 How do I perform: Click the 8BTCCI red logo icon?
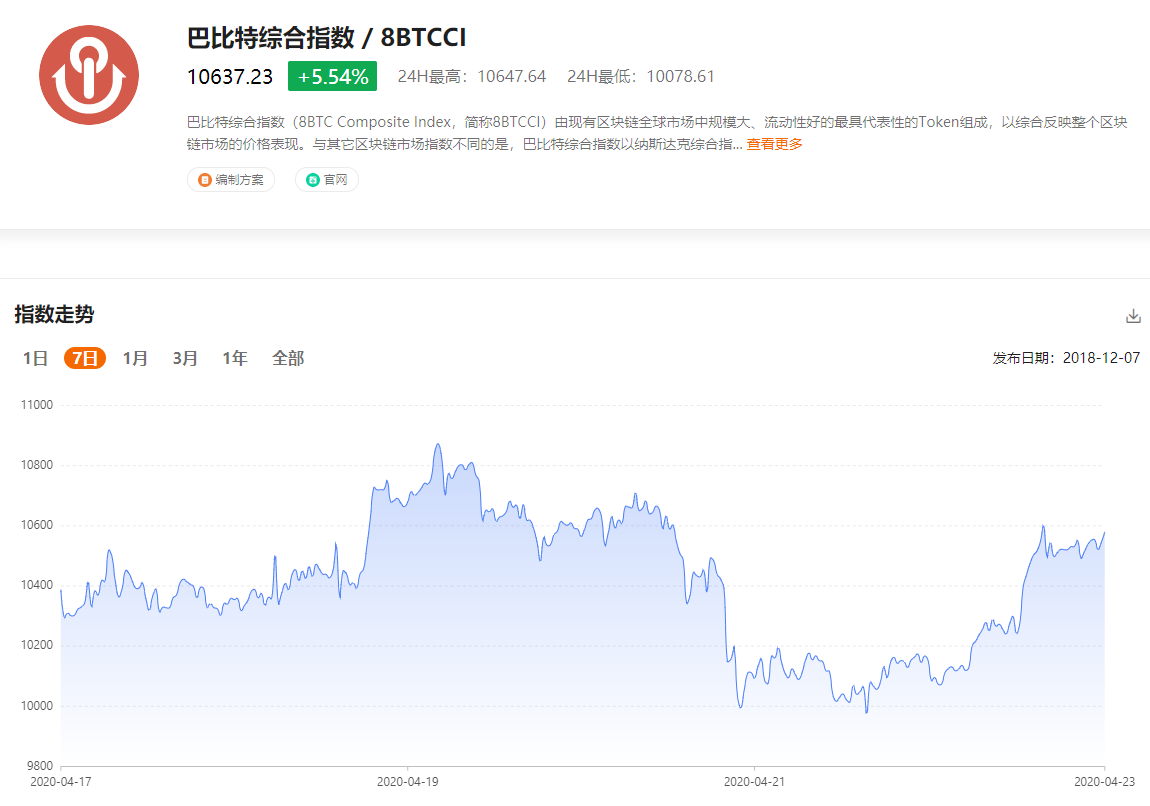(89, 75)
